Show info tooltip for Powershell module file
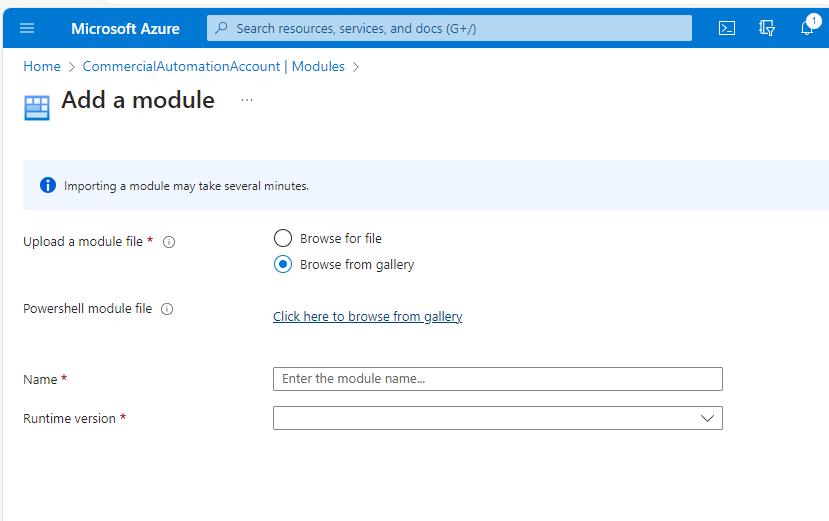 point(167,309)
